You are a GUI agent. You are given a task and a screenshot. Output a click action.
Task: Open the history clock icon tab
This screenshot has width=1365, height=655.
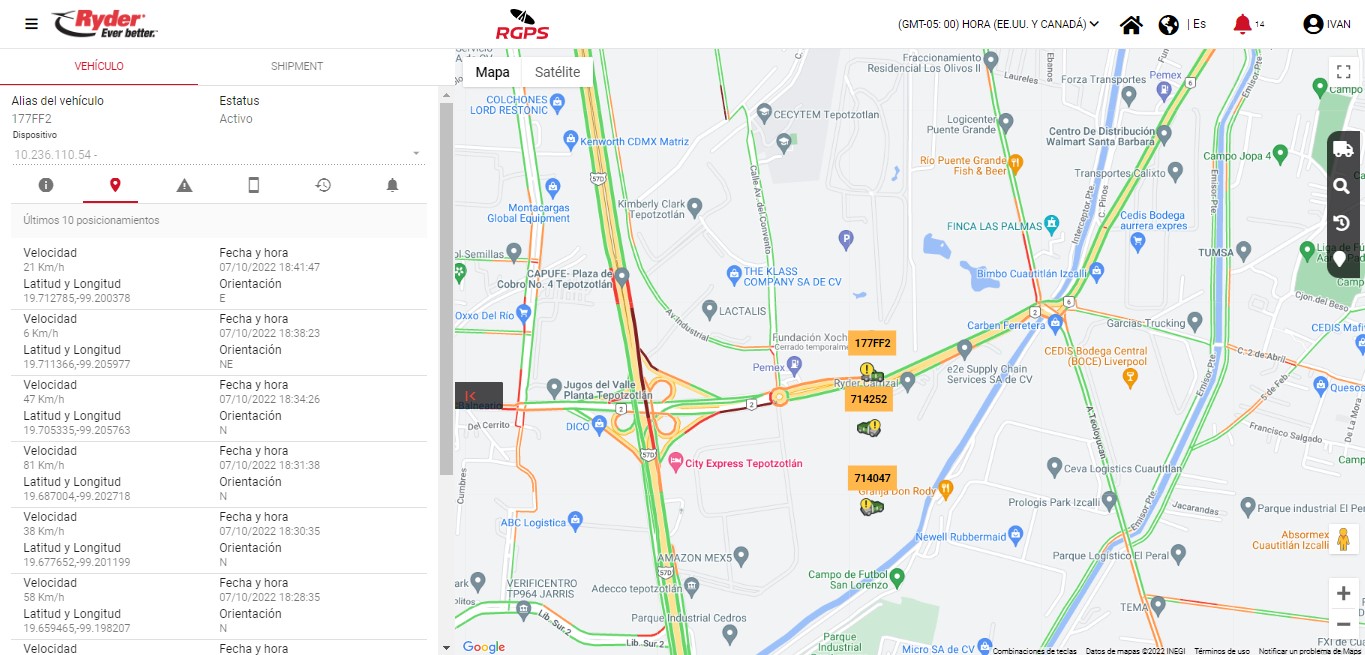(323, 185)
